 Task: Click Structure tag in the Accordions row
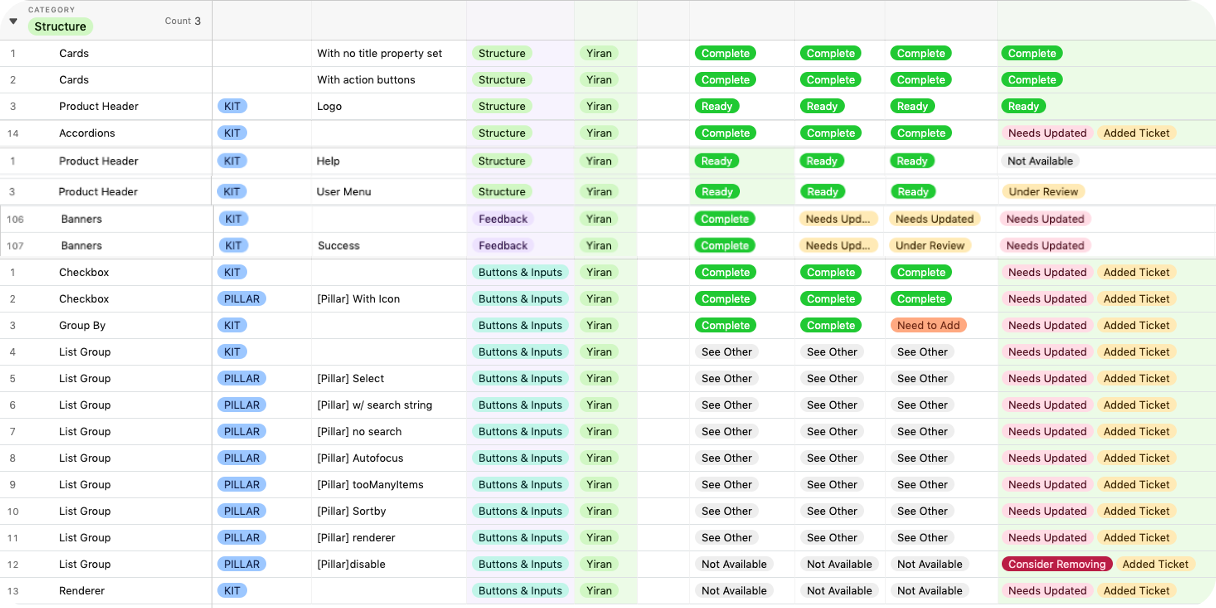coord(502,133)
